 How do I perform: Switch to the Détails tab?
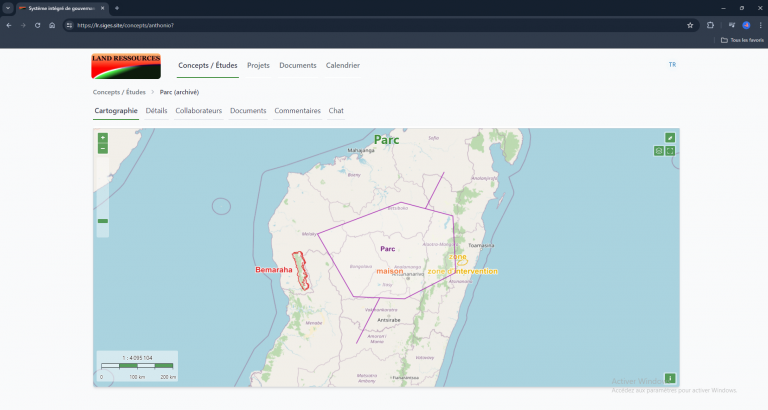coord(156,111)
